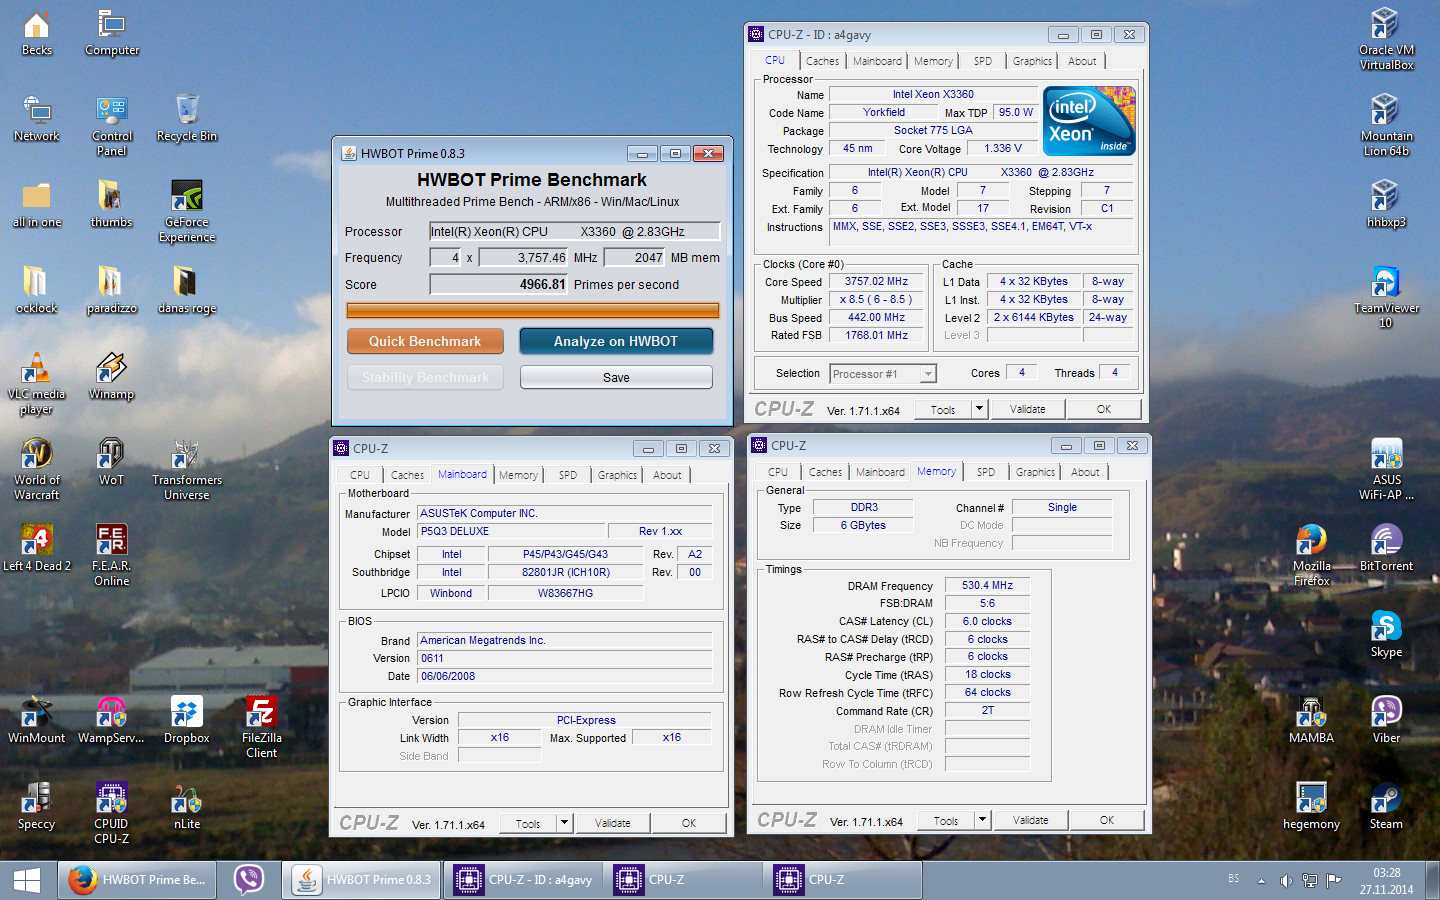1440x900 pixels.
Task: Launch VLC media player icon
Action: pos(37,384)
